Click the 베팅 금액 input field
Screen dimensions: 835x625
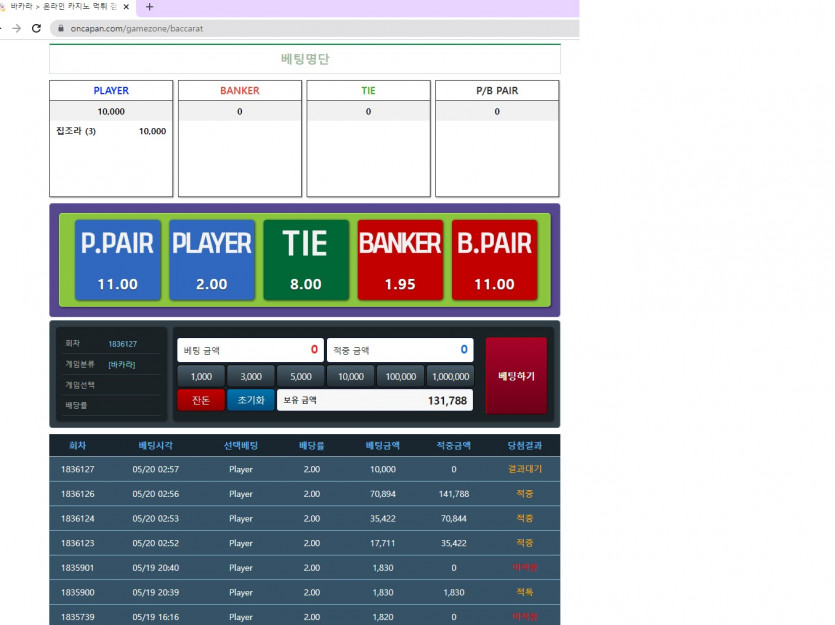[250, 350]
